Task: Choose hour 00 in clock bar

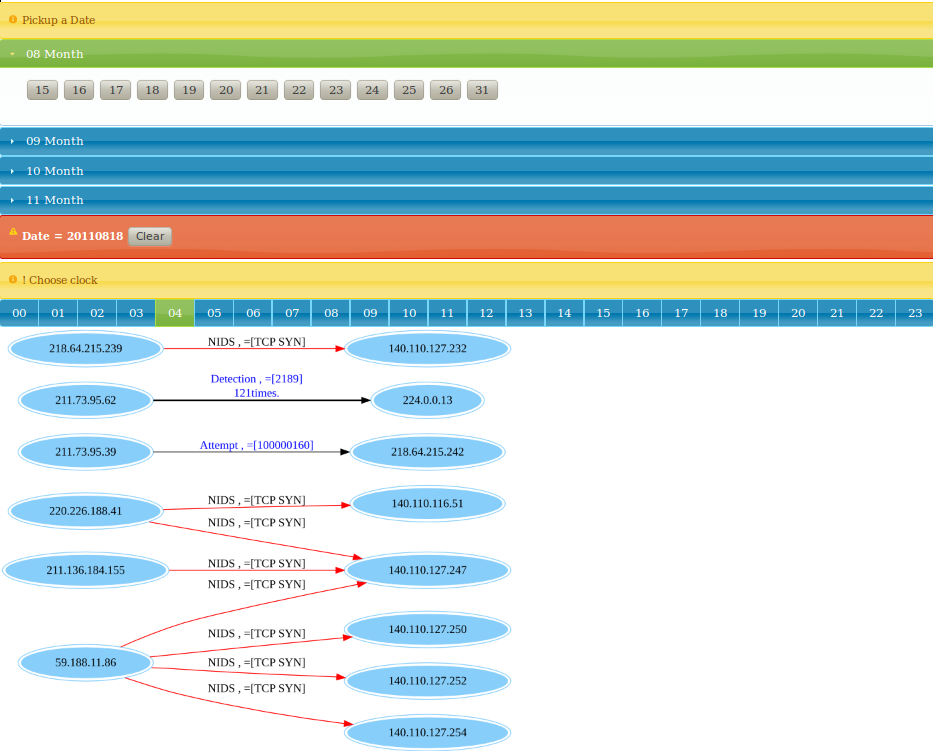Action: (19, 313)
